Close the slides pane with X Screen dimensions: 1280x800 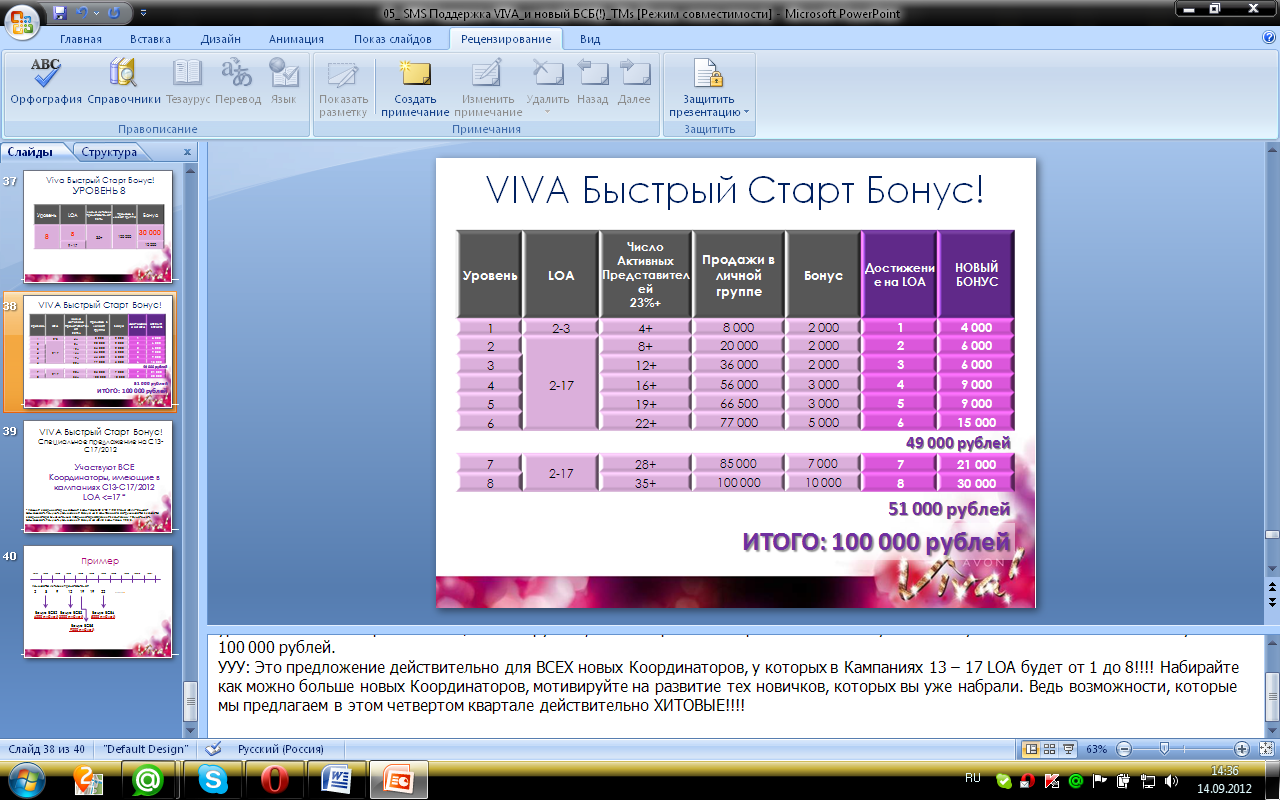187,152
